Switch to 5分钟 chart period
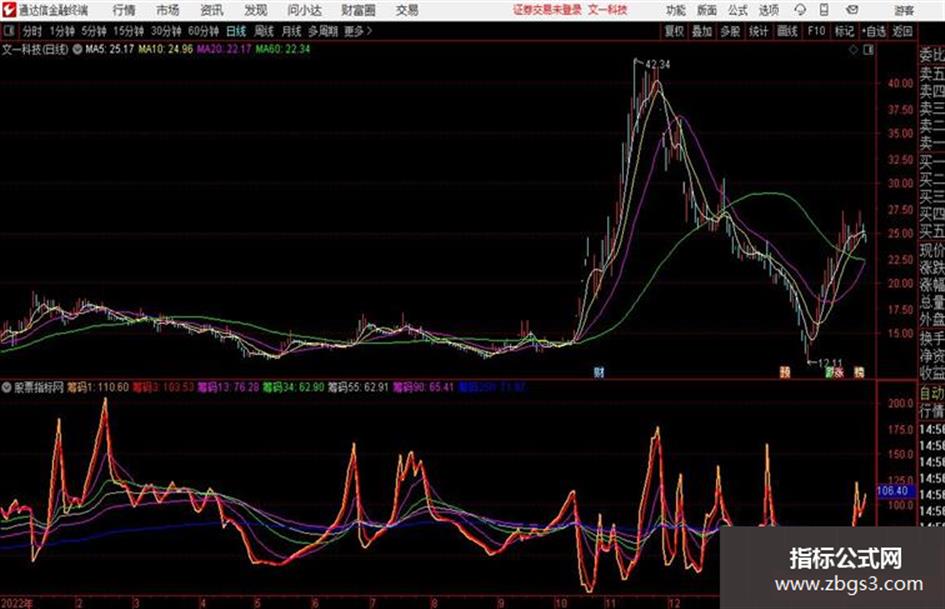 coord(93,31)
